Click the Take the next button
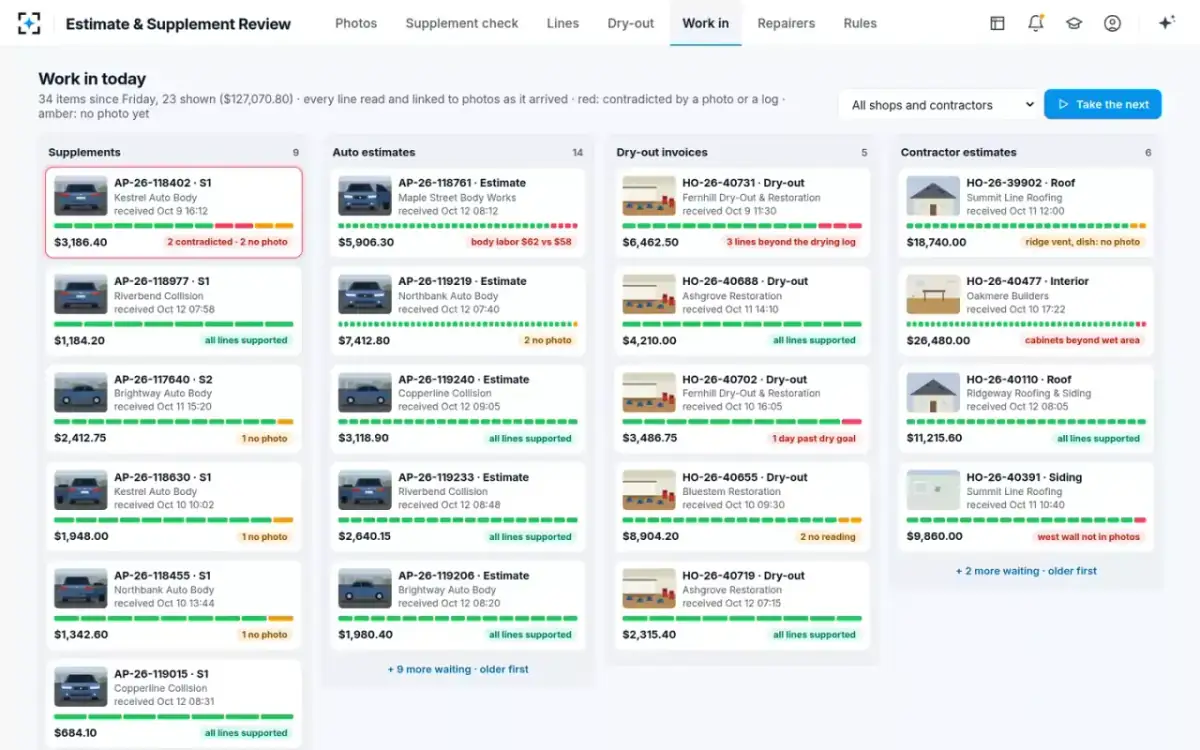The image size is (1200, 750). click(x=1103, y=104)
